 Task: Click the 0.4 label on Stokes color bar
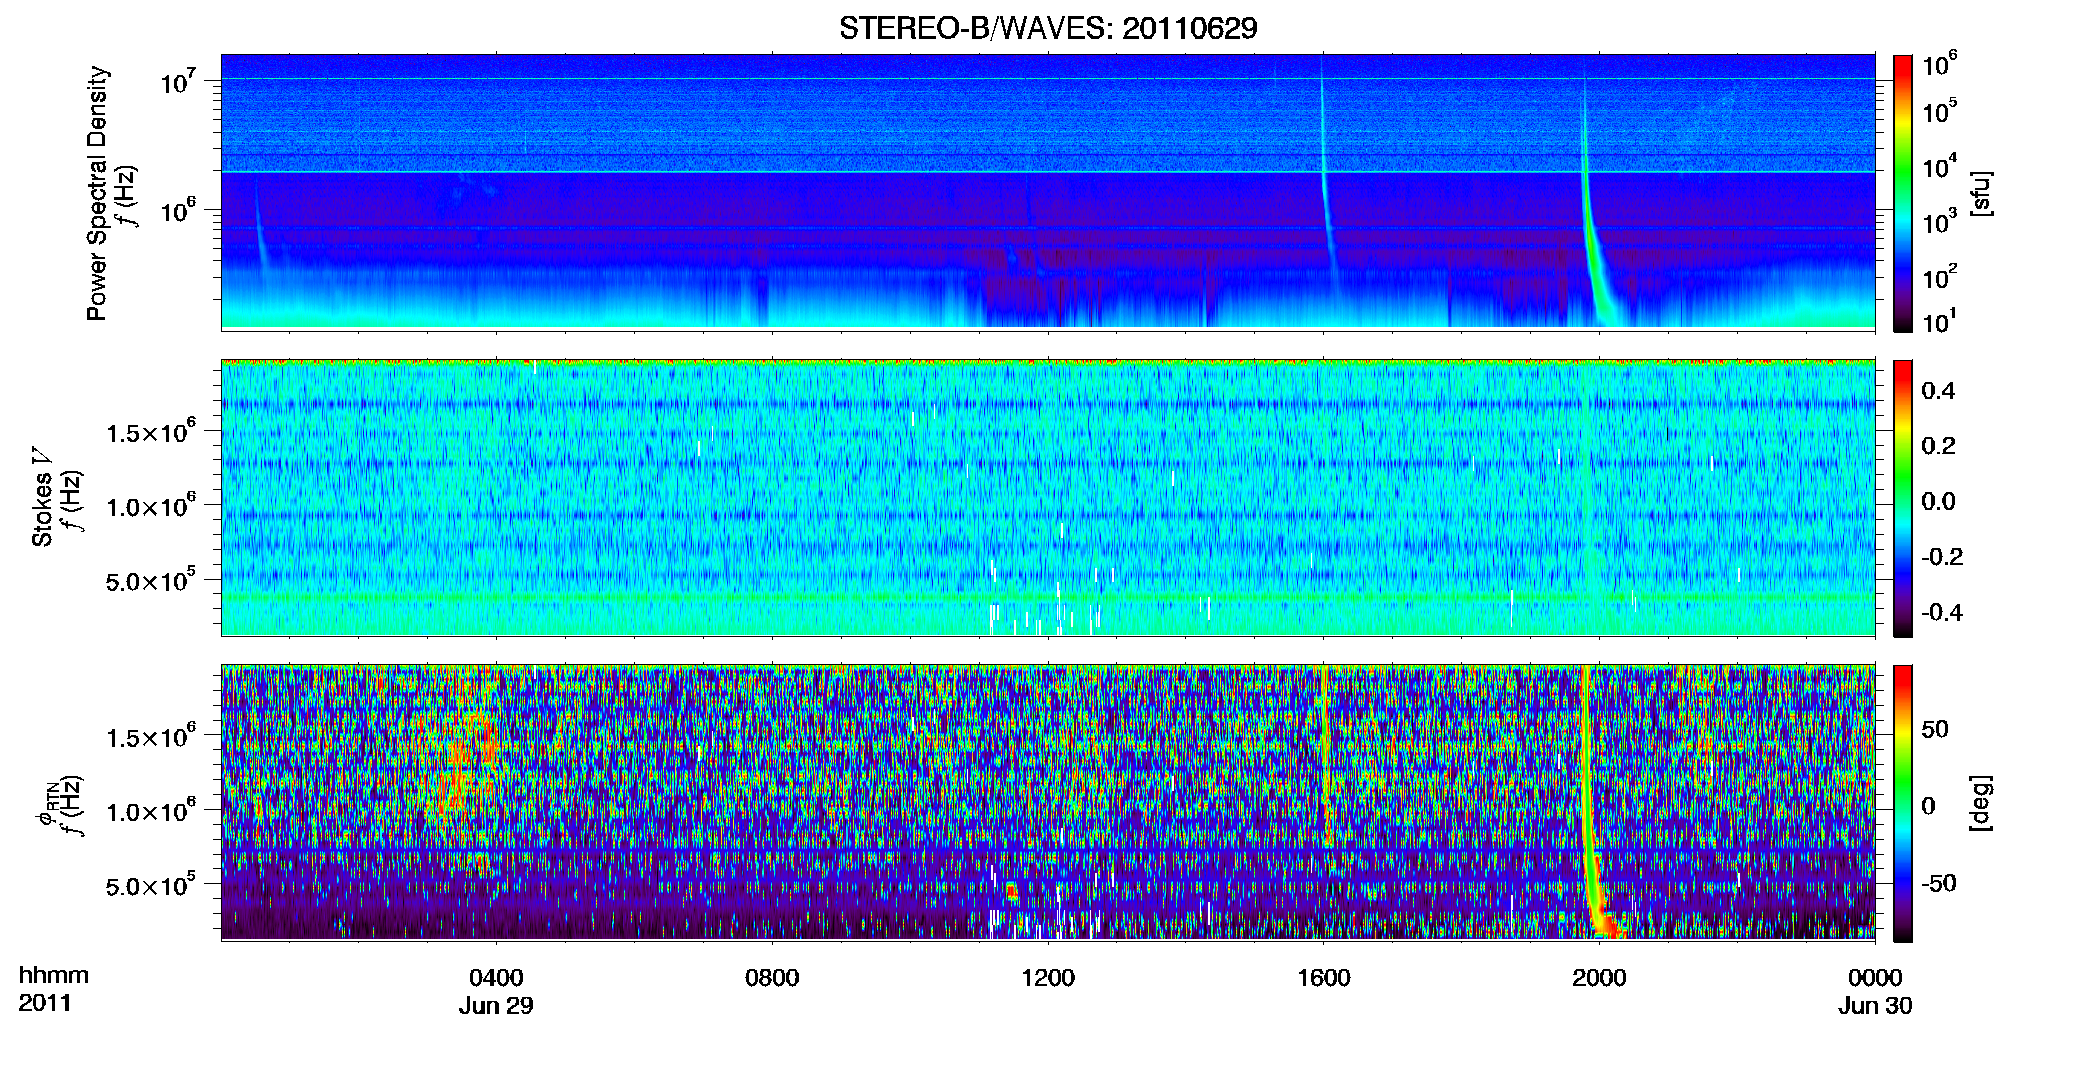[x=1938, y=391]
